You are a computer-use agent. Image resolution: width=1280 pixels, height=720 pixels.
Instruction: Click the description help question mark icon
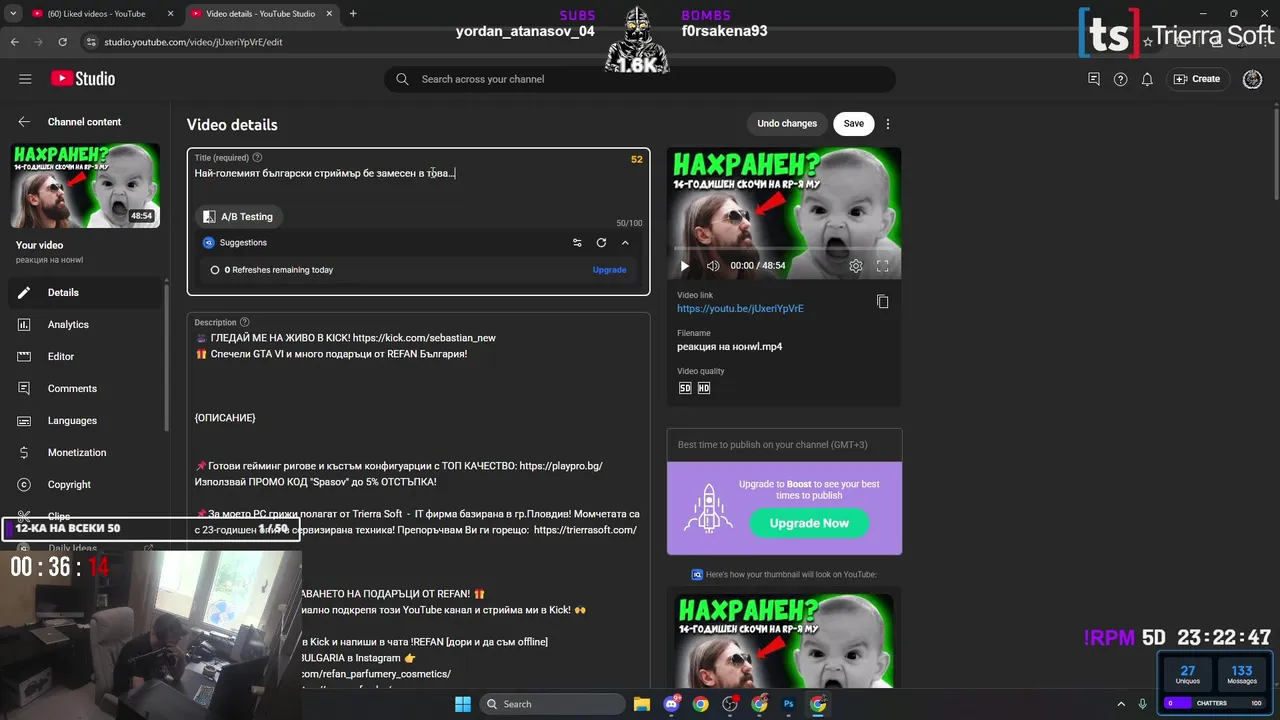point(244,323)
